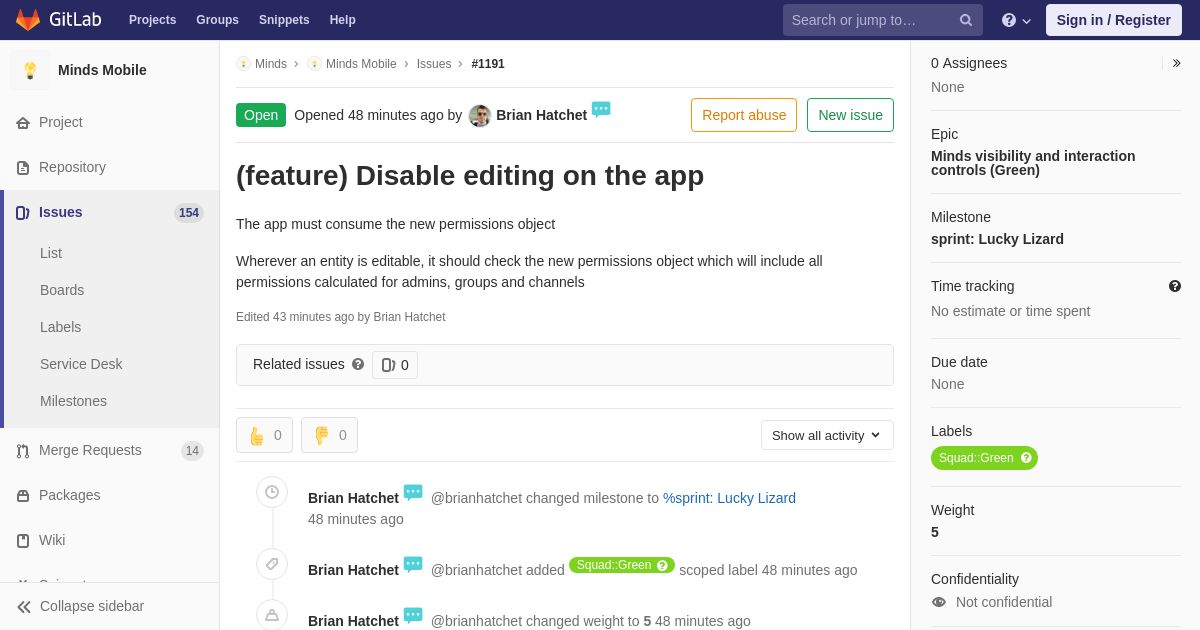Open the Milestones submenu item

73,401
